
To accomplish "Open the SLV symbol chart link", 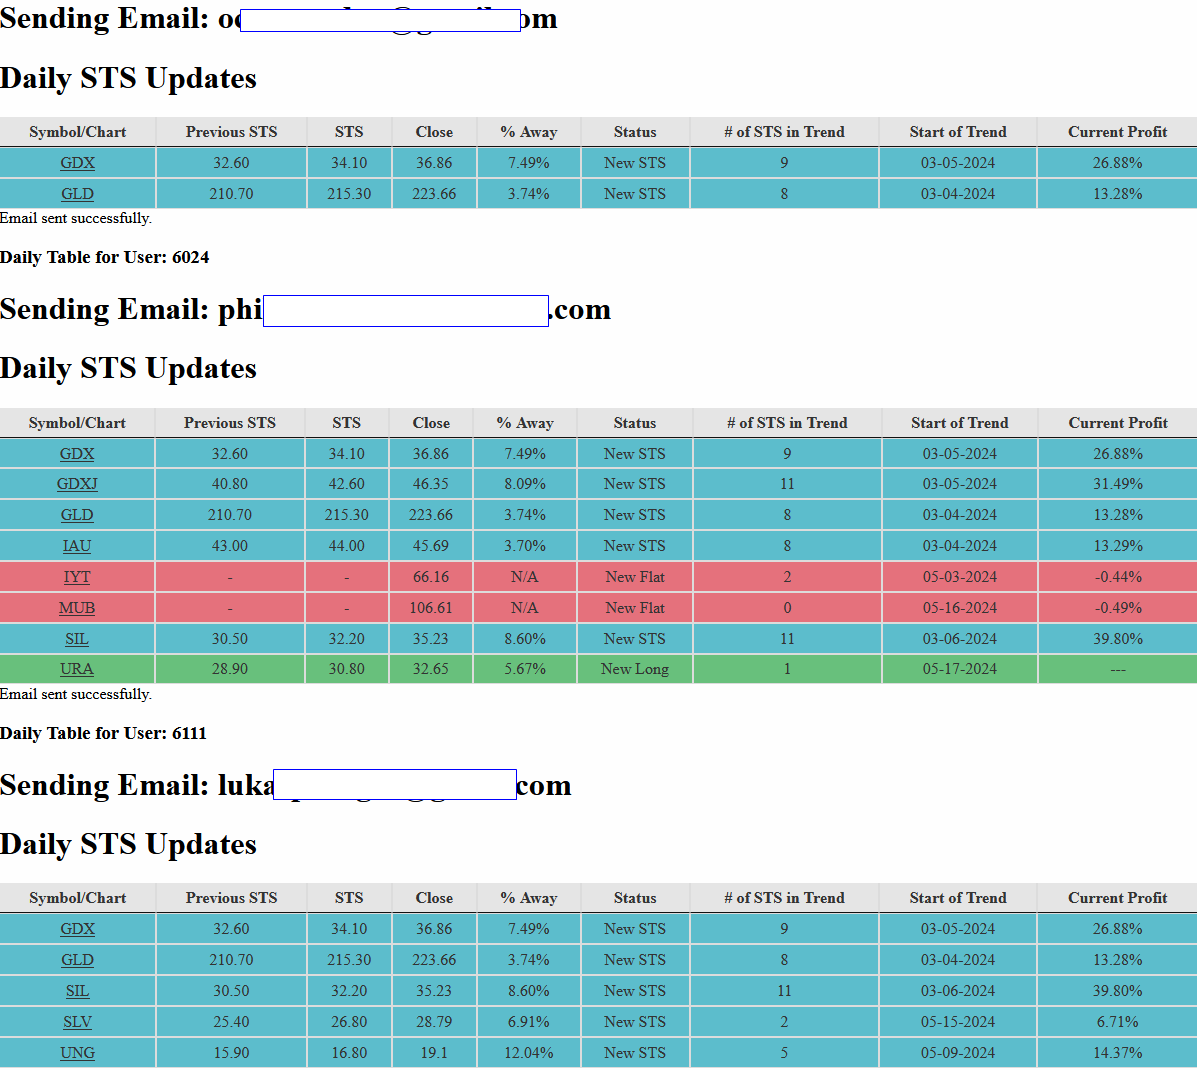I will [x=77, y=1022].
